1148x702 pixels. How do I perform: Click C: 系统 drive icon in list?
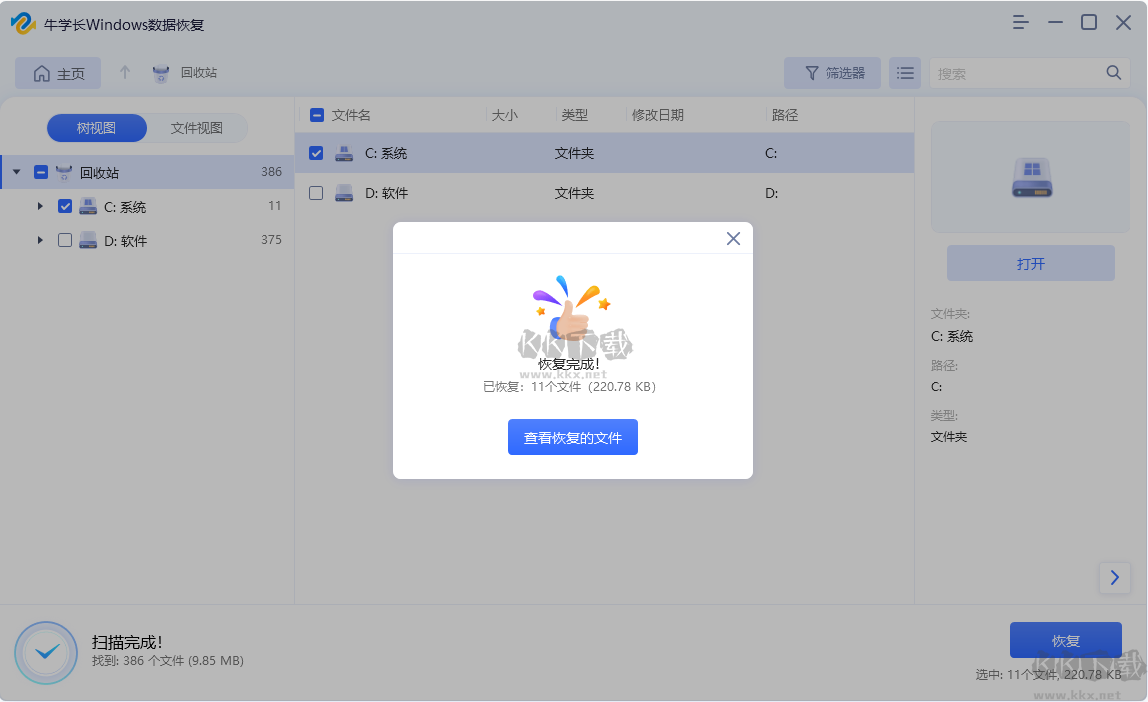(x=344, y=153)
